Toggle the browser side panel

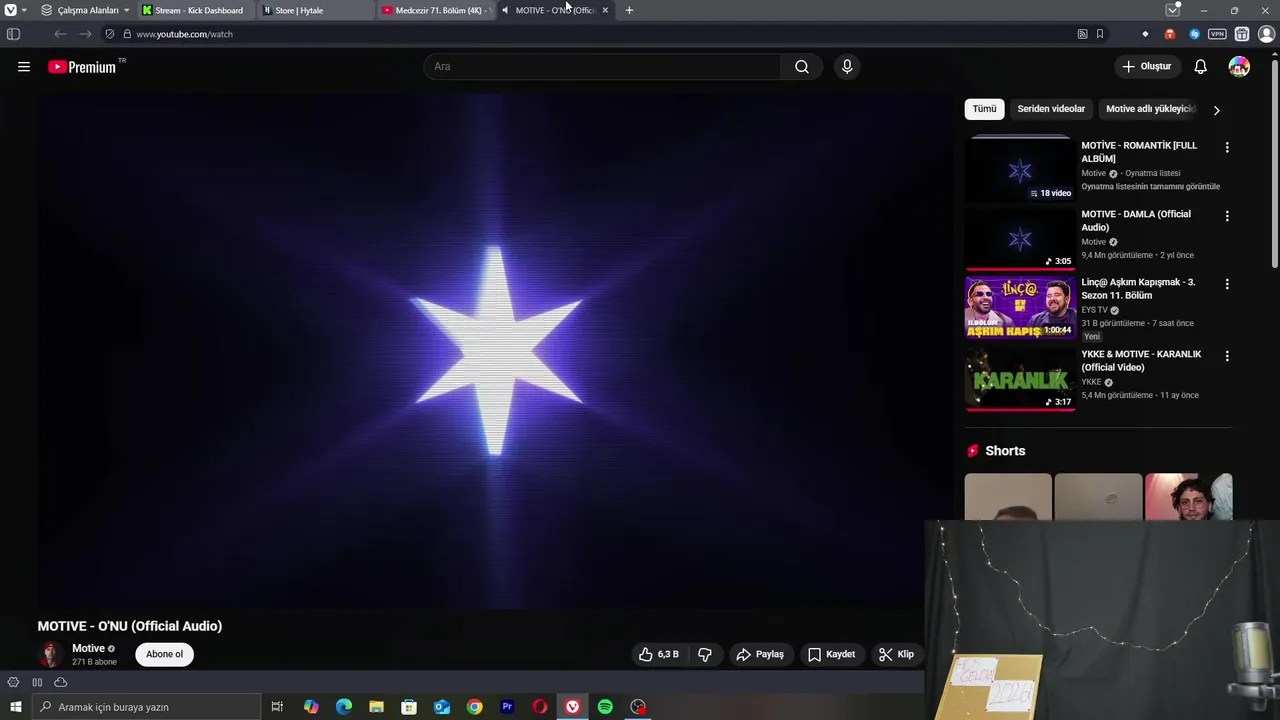coord(13,34)
